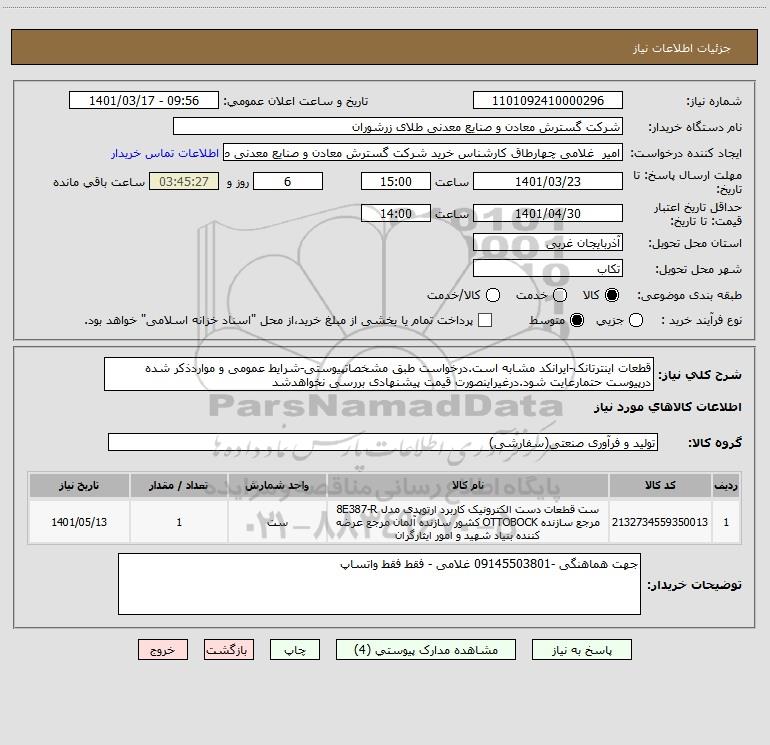The image size is (770, 745).
Task: Click the خروج exit button
Action: pos(163,650)
